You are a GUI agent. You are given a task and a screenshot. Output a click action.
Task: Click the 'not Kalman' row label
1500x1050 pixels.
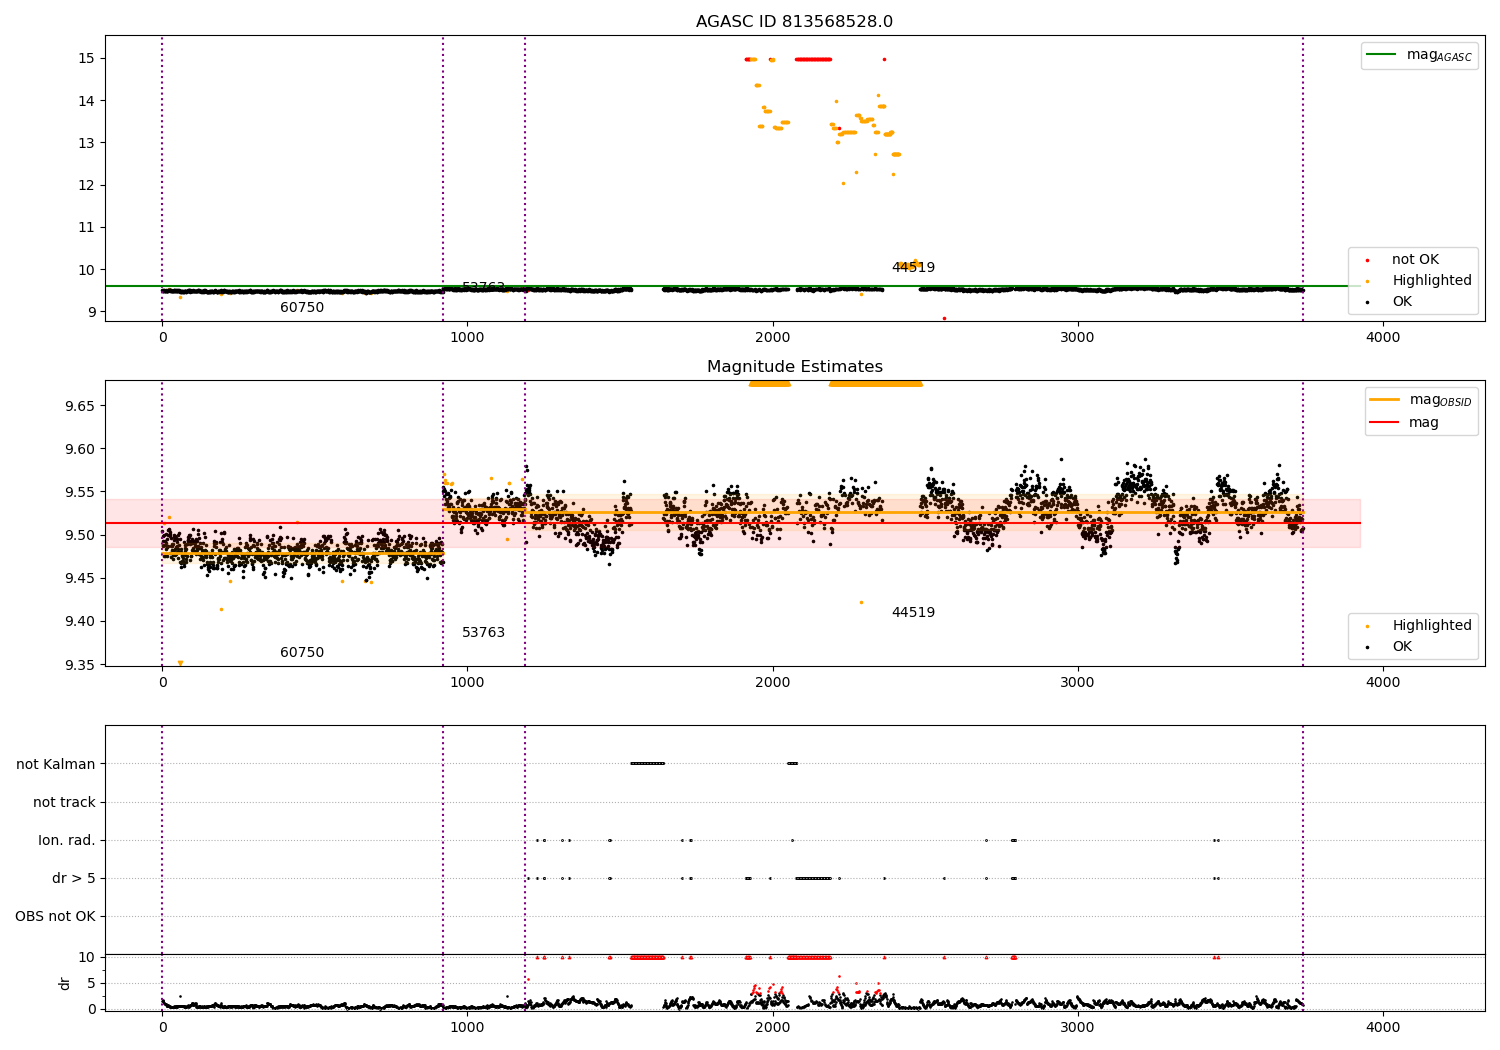coord(56,765)
